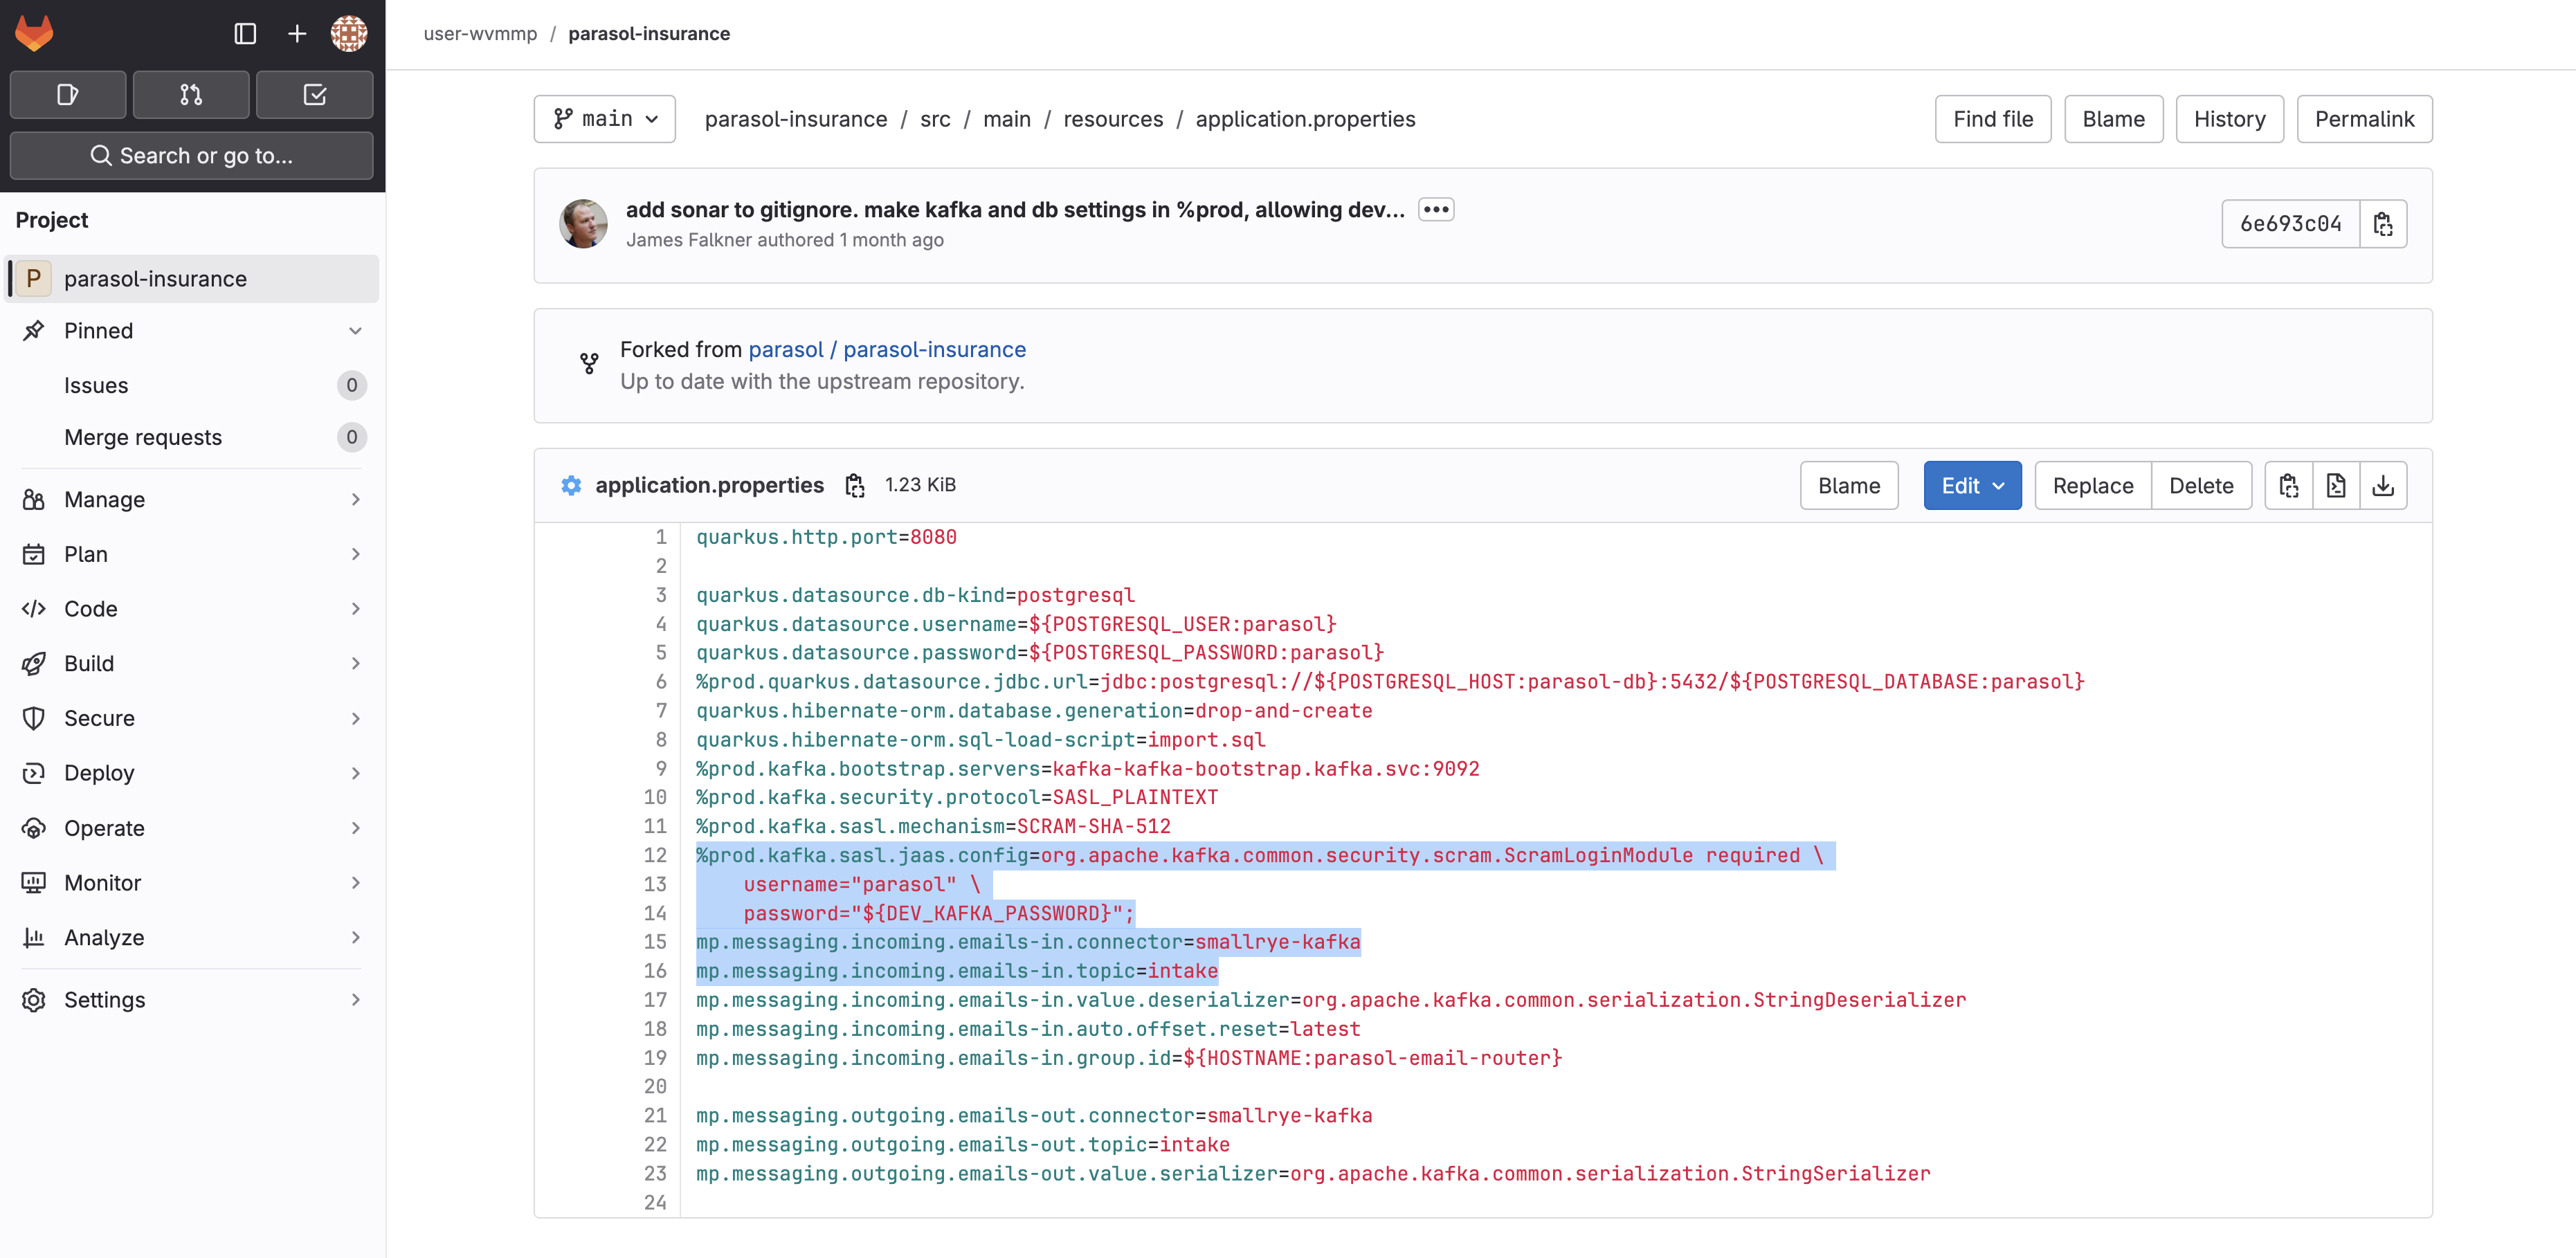Copy file path next to application.properties
Viewport: 2576px width, 1258px height.
pyautogui.click(x=855, y=485)
